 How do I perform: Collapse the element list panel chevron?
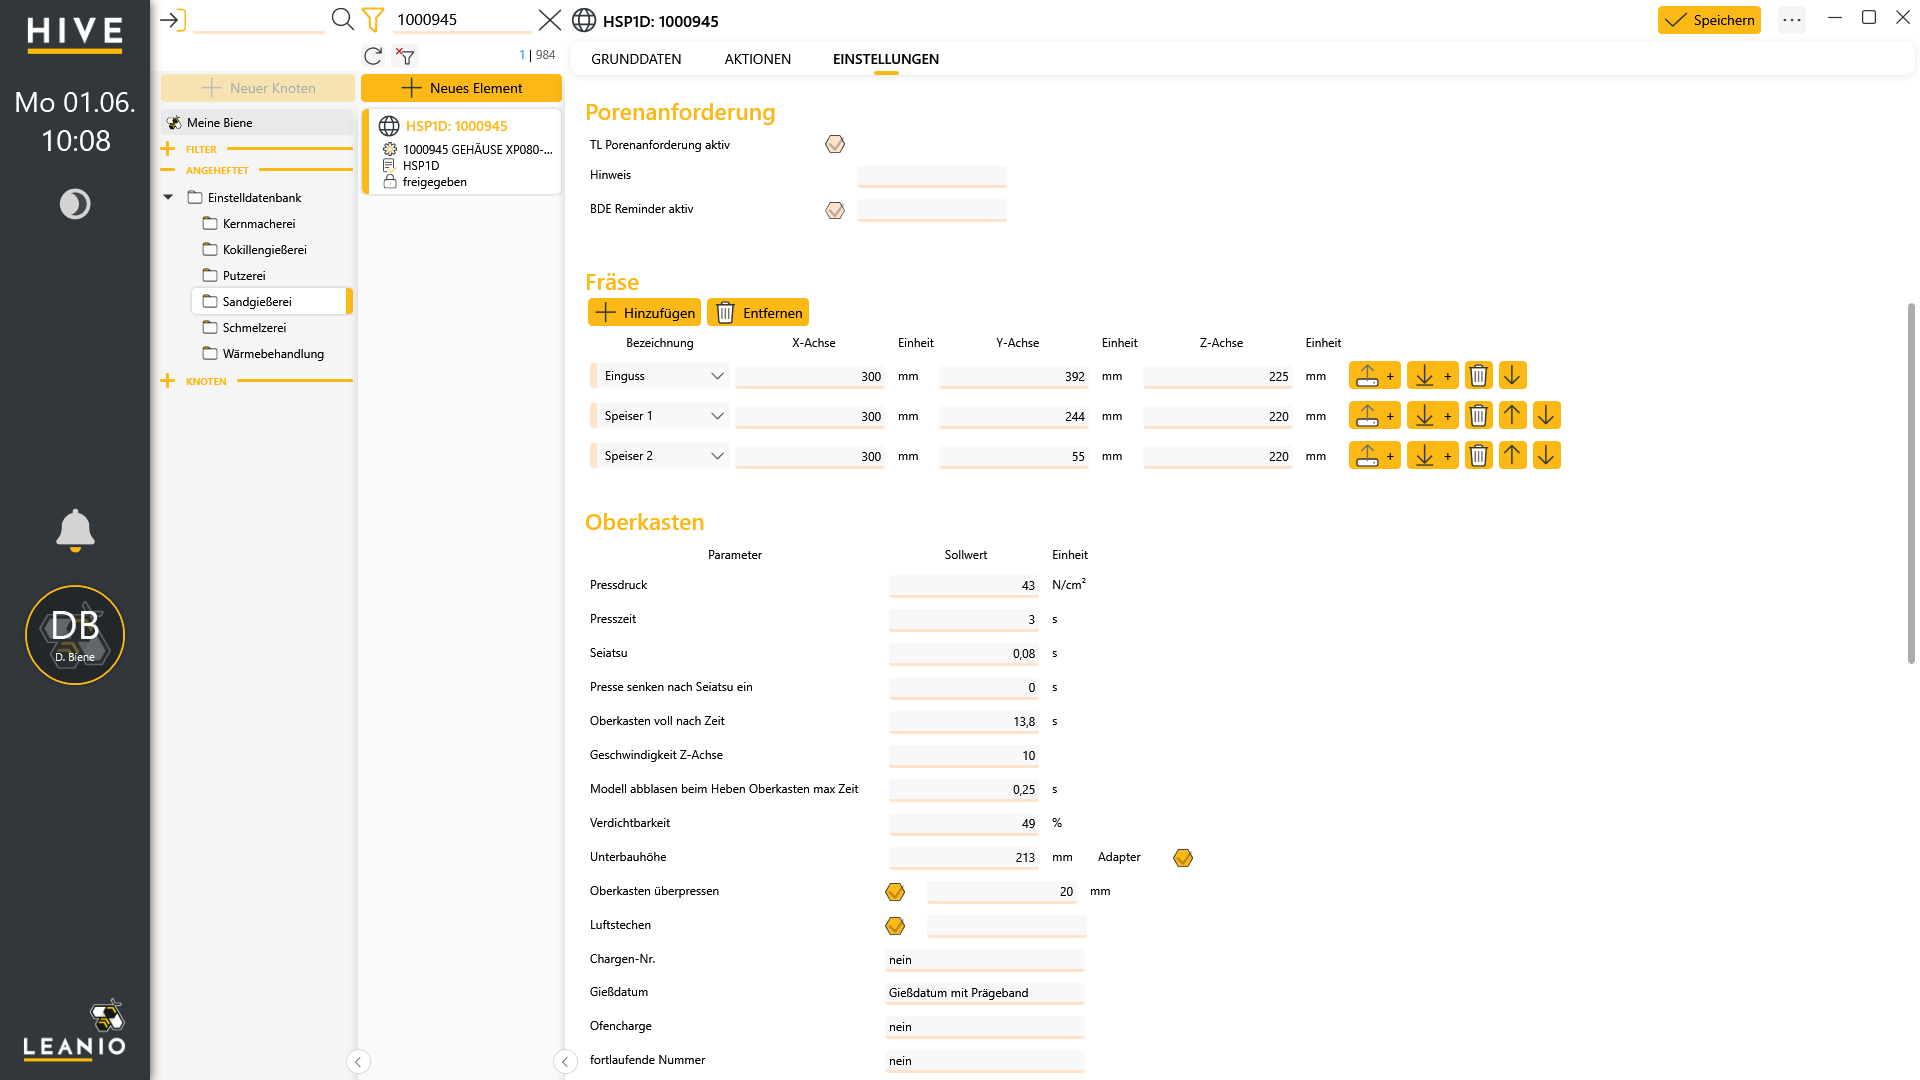(x=565, y=1062)
